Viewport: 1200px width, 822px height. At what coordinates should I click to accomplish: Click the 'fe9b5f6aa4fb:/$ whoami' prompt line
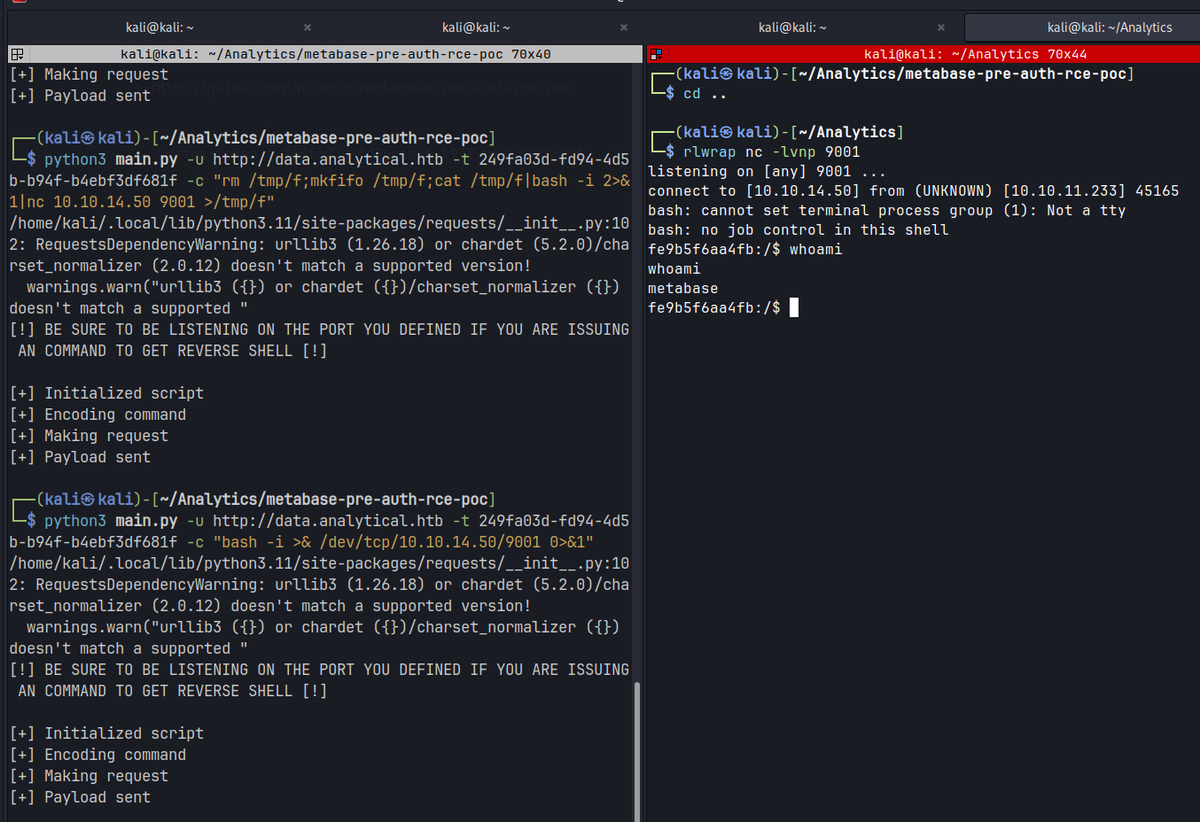[x=745, y=249]
